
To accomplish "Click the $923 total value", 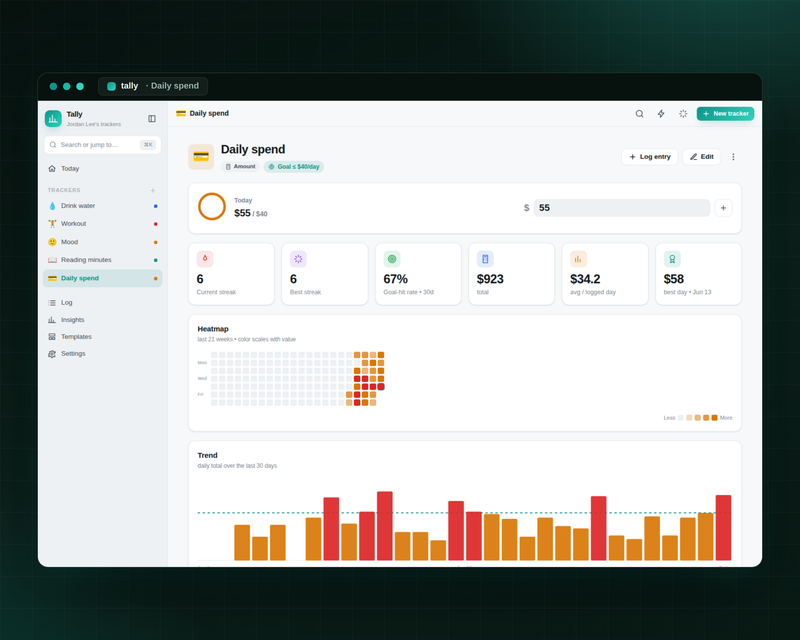I will click(x=490, y=279).
